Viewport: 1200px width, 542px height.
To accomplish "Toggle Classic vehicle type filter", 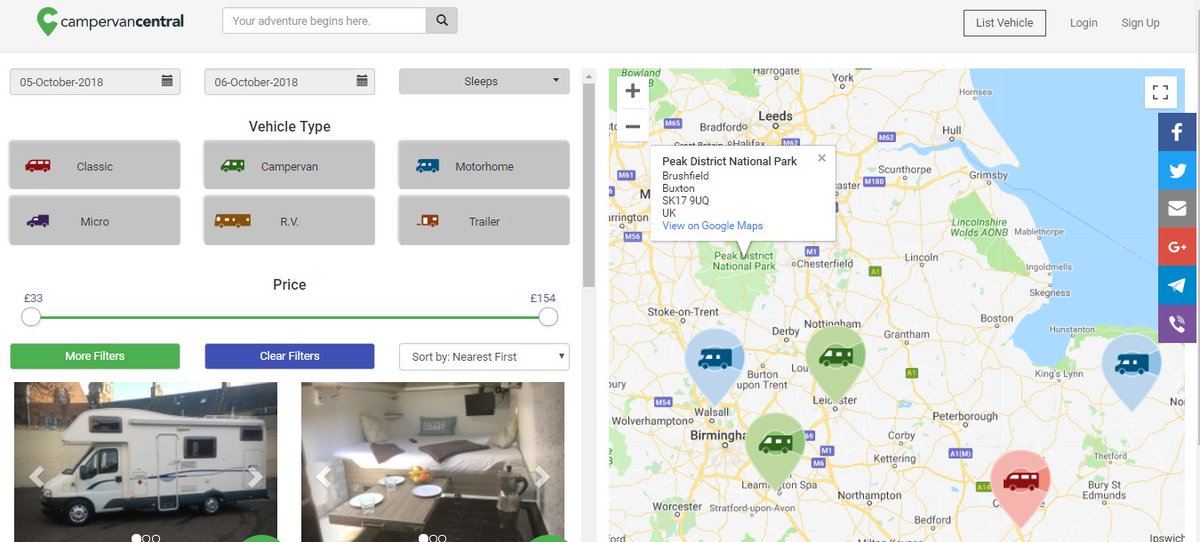I will click(95, 165).
